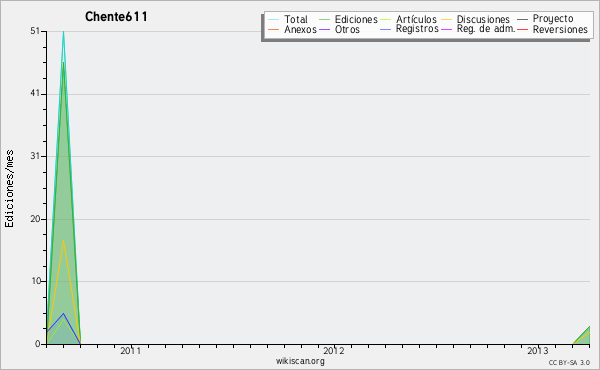Select the Registros legend entry
The image size is (600, 370).
pos(409,29)
